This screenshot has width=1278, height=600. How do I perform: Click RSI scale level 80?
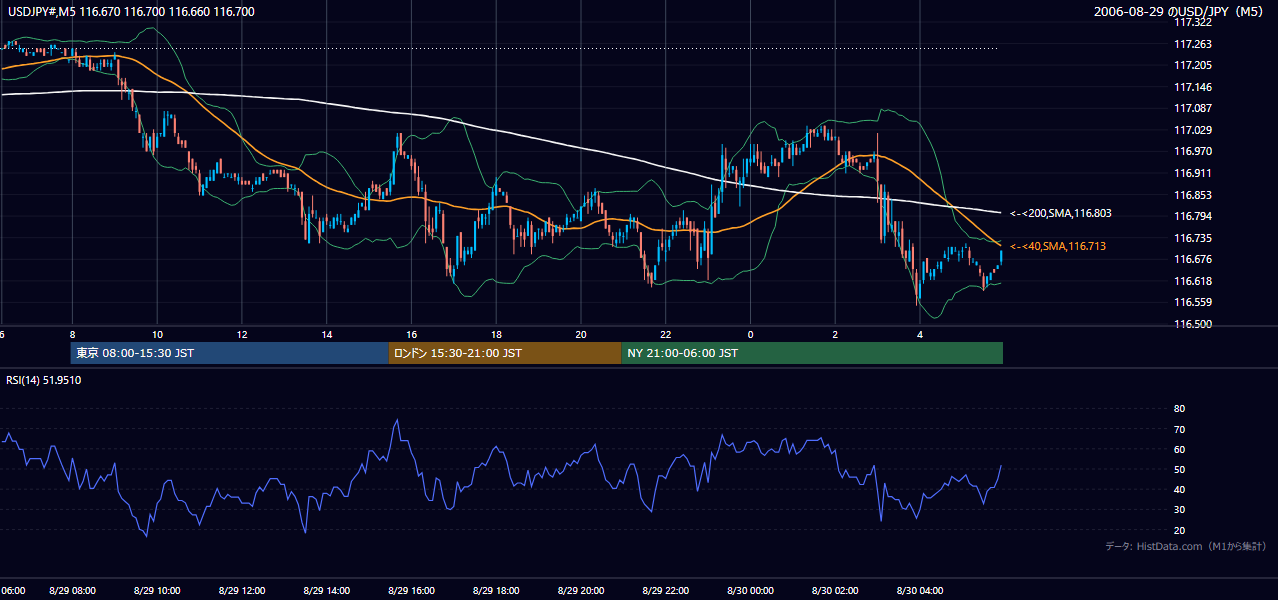(x=1179, y=409)
